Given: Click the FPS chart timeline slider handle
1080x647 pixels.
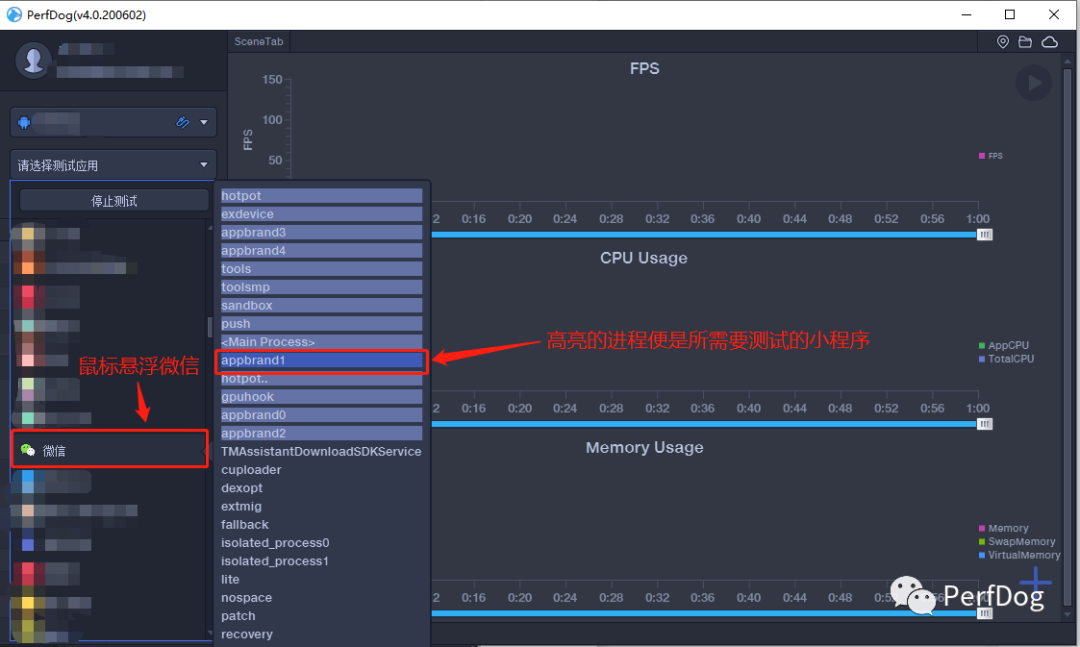Looking at the screenshot, I should tap(985, 235).
